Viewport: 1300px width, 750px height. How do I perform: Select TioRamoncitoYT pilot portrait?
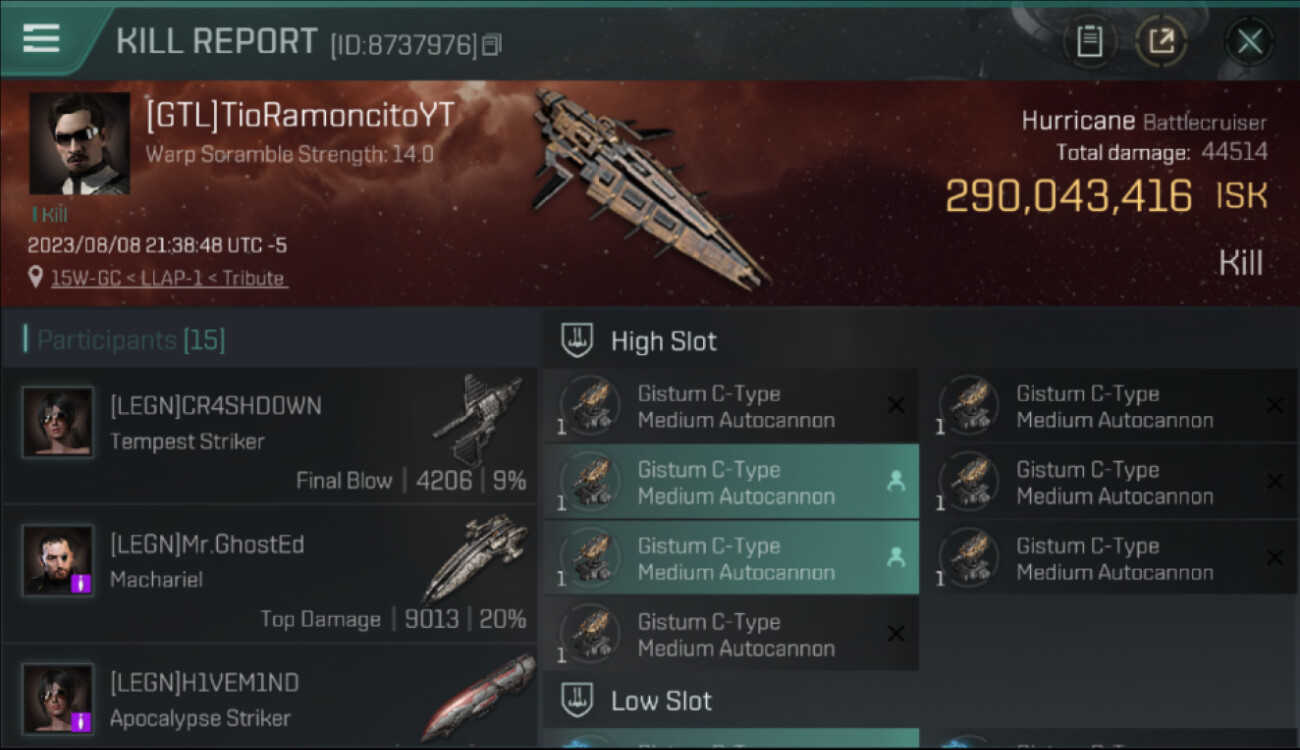[x=79, y=143]
